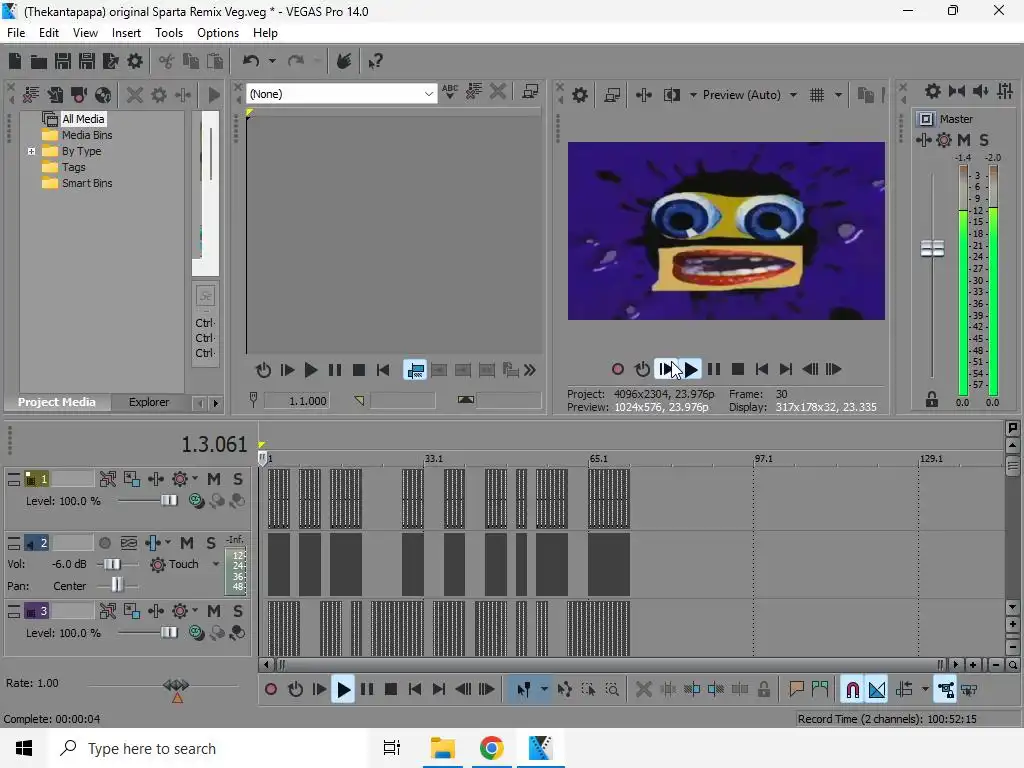Click the Insert Region icon
The width and height of the screenshot is (1024, 768).
(x=820, y=689)
